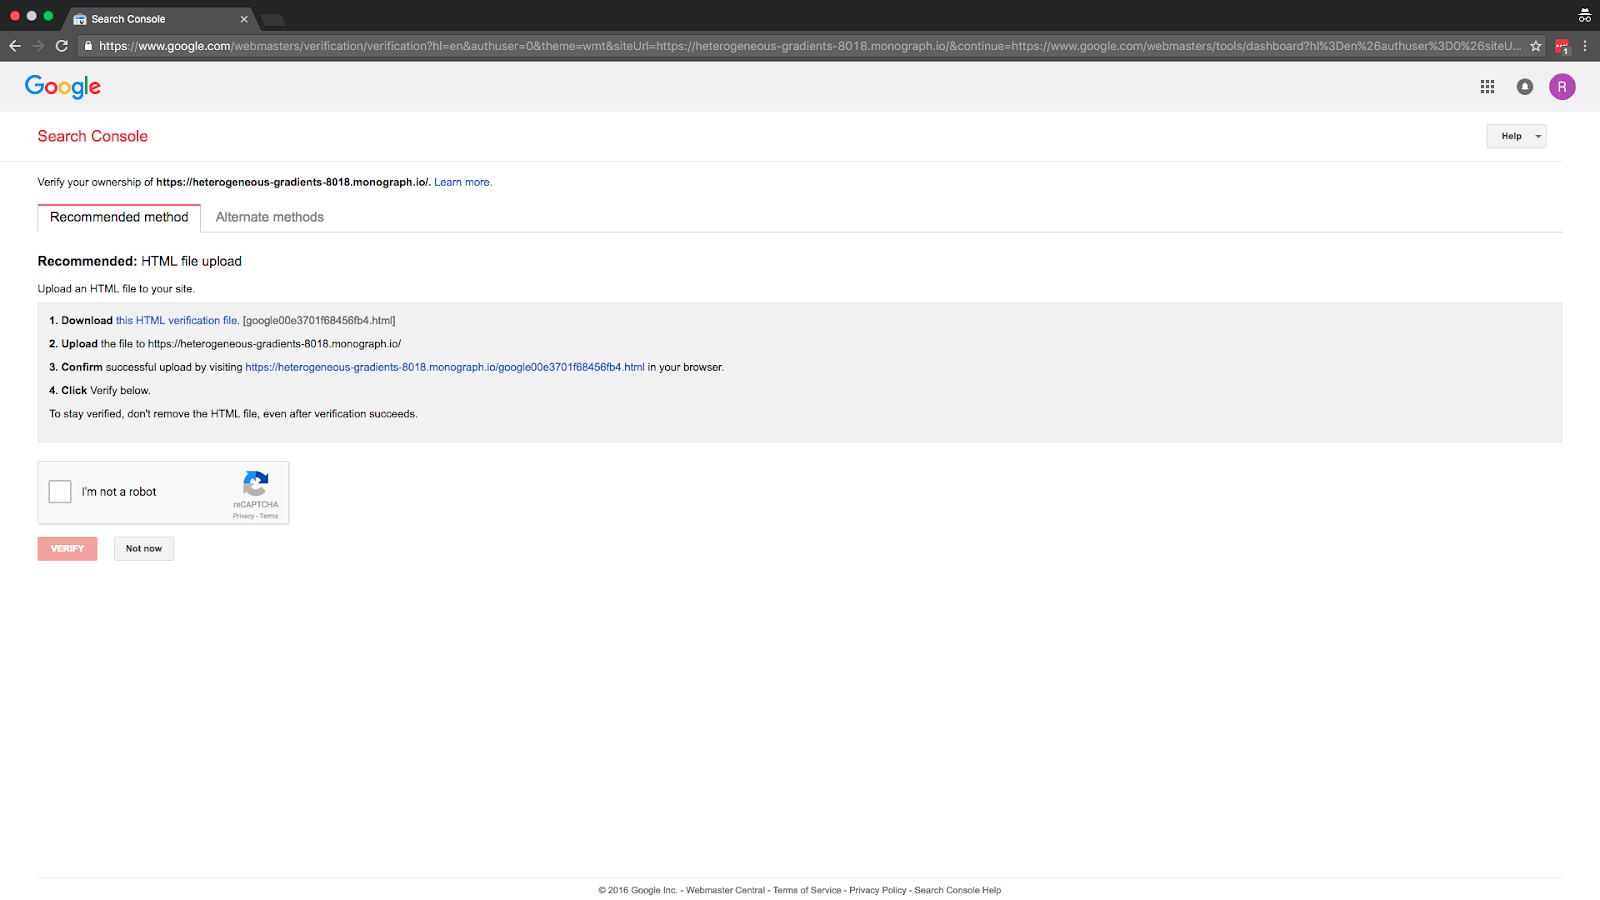Click the '© 2016 Google Inc.' footer text
Image resolution: width=1600 pixels, height=900 pixels.
(638, 890)
